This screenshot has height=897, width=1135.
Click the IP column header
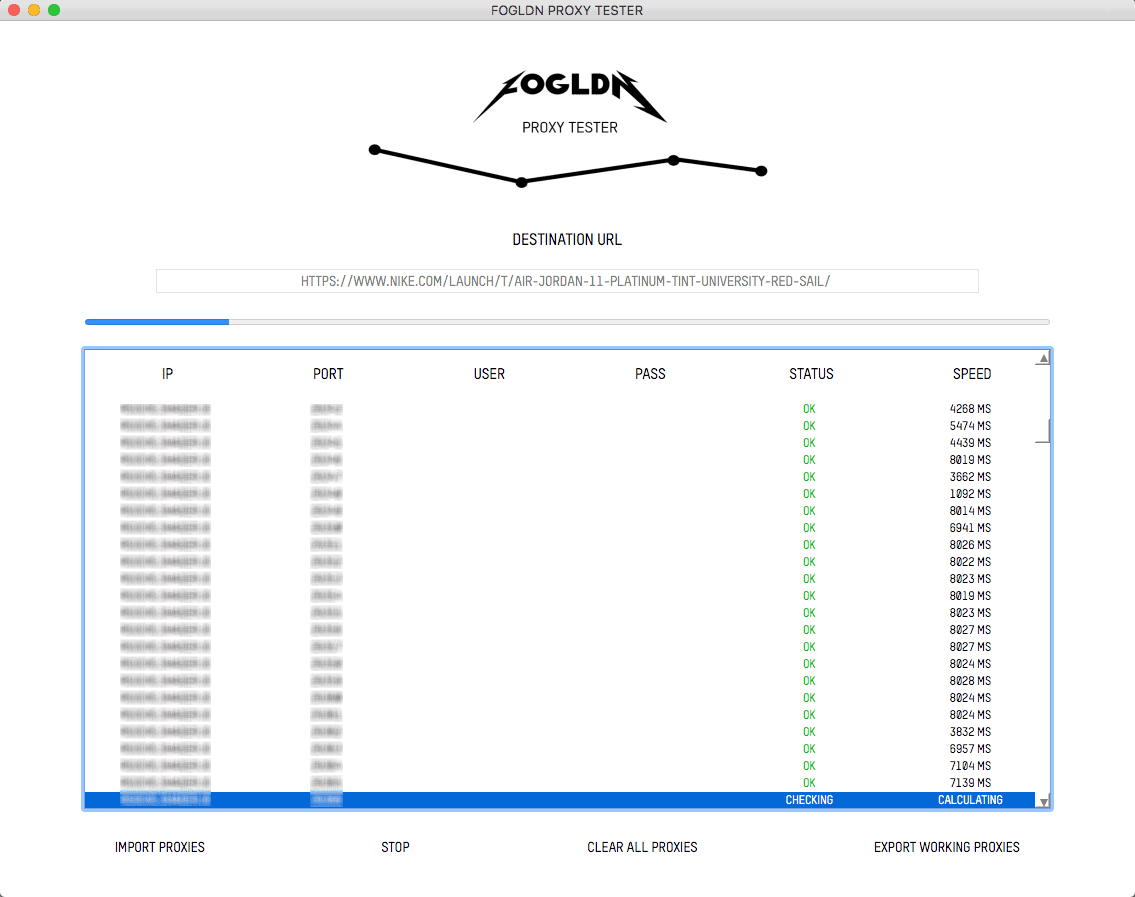(167, 374)
